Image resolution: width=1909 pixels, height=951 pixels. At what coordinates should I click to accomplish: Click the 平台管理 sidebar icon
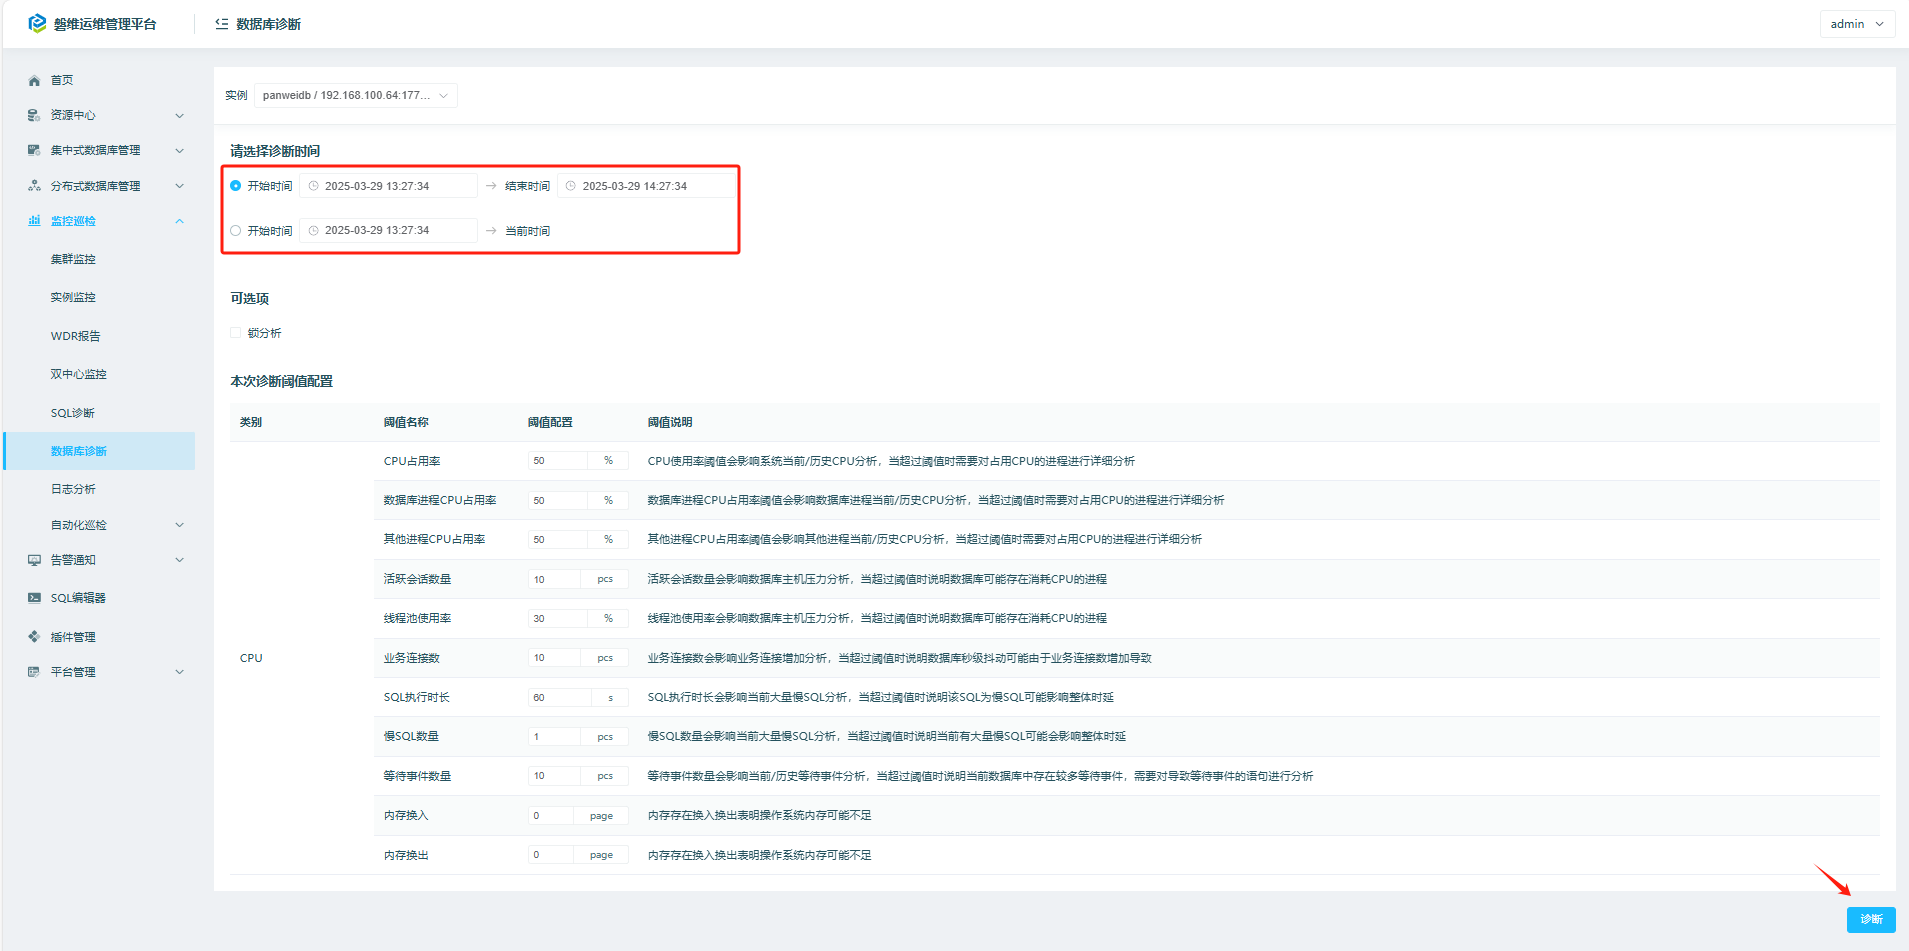coord(34,672)
